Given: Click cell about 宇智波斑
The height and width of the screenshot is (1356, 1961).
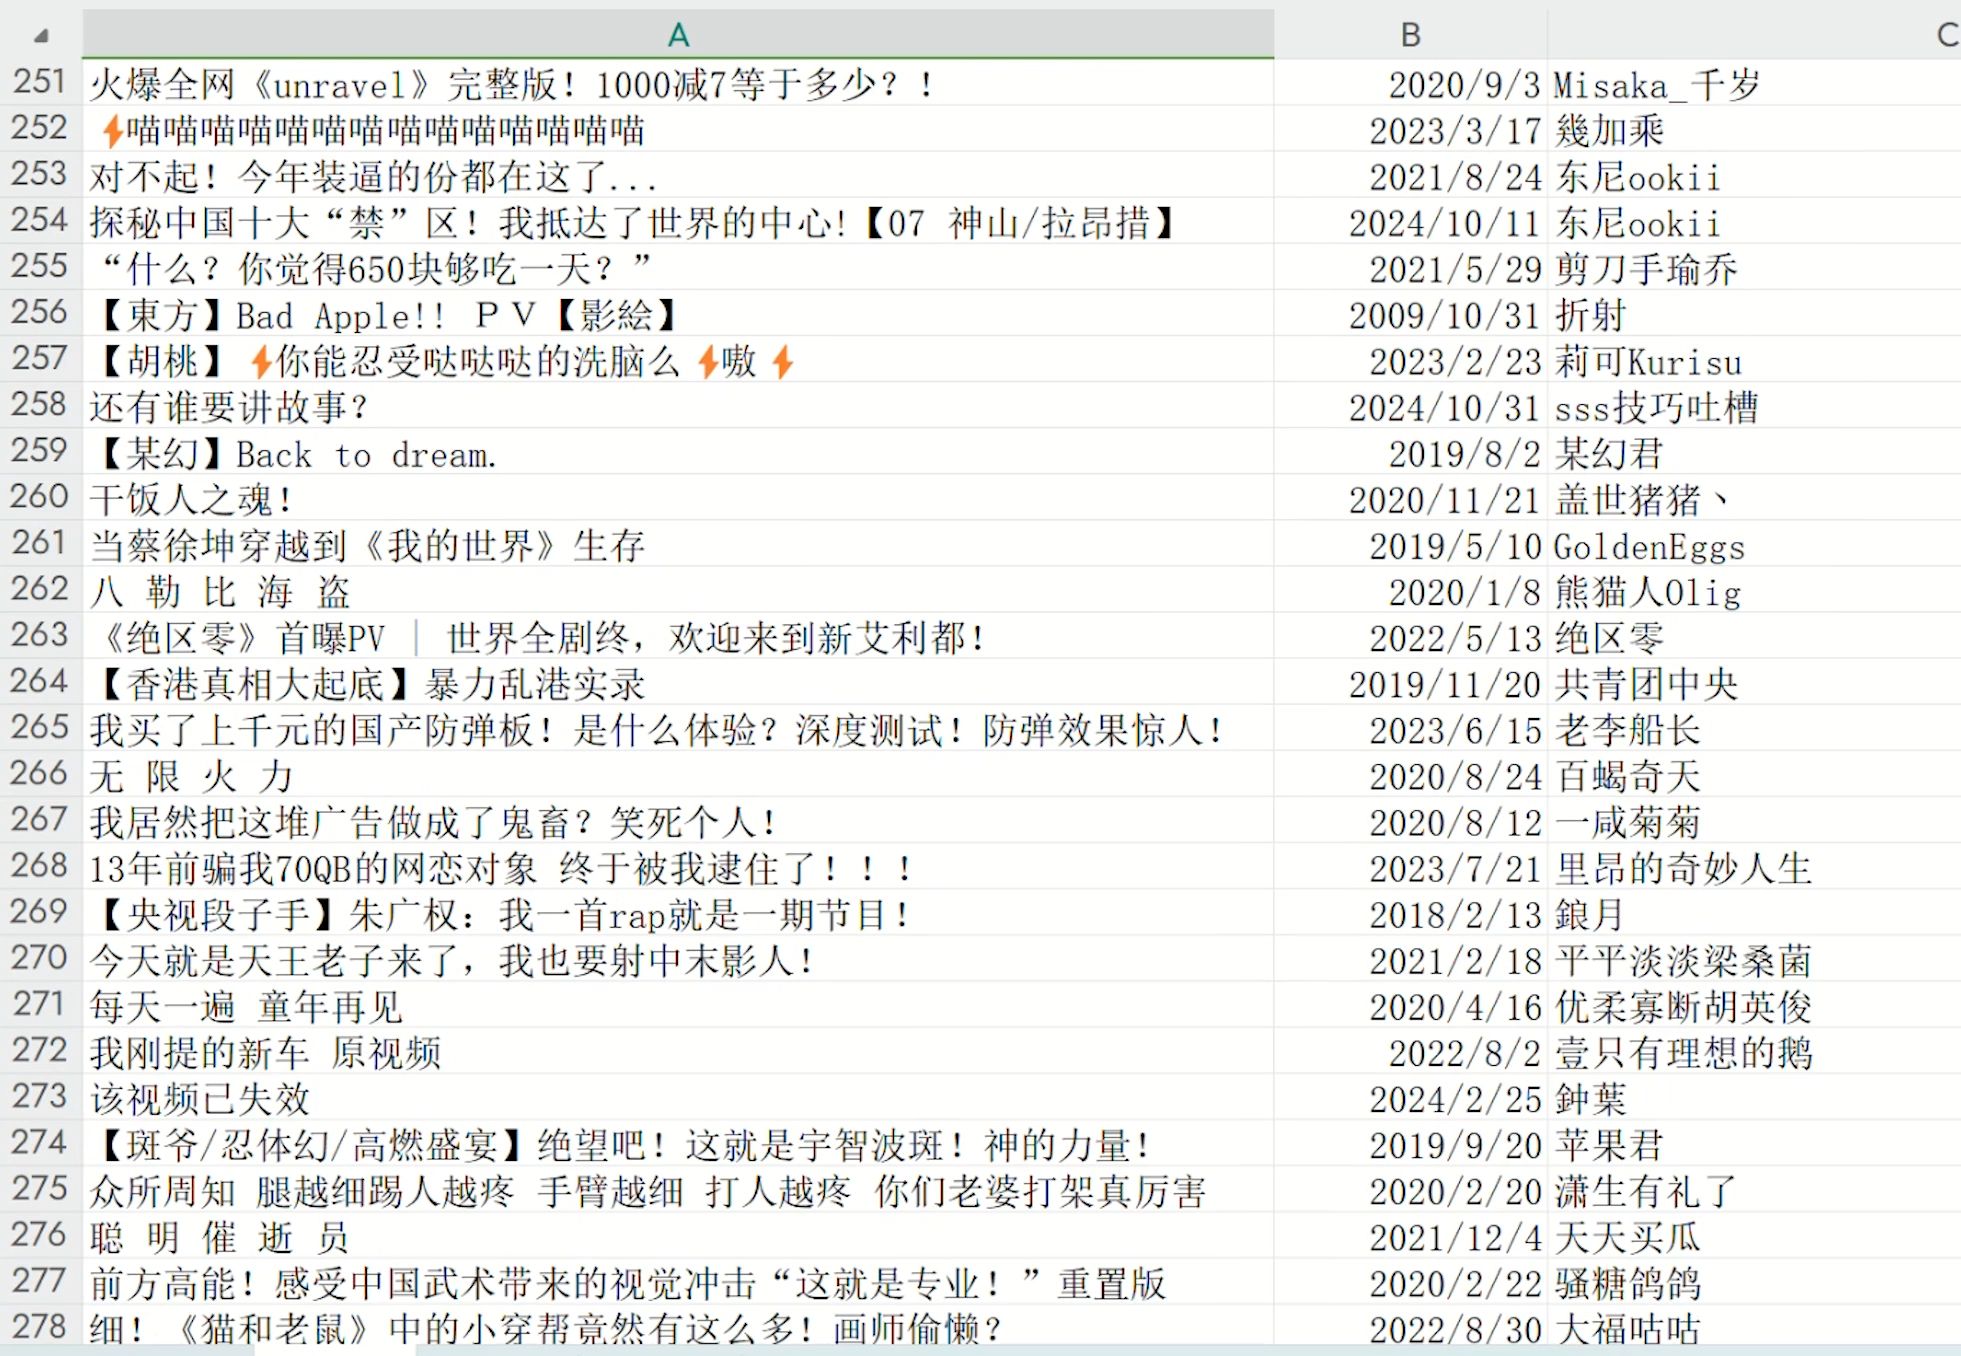Looking at the screenshot, I should coord(678,1144).
